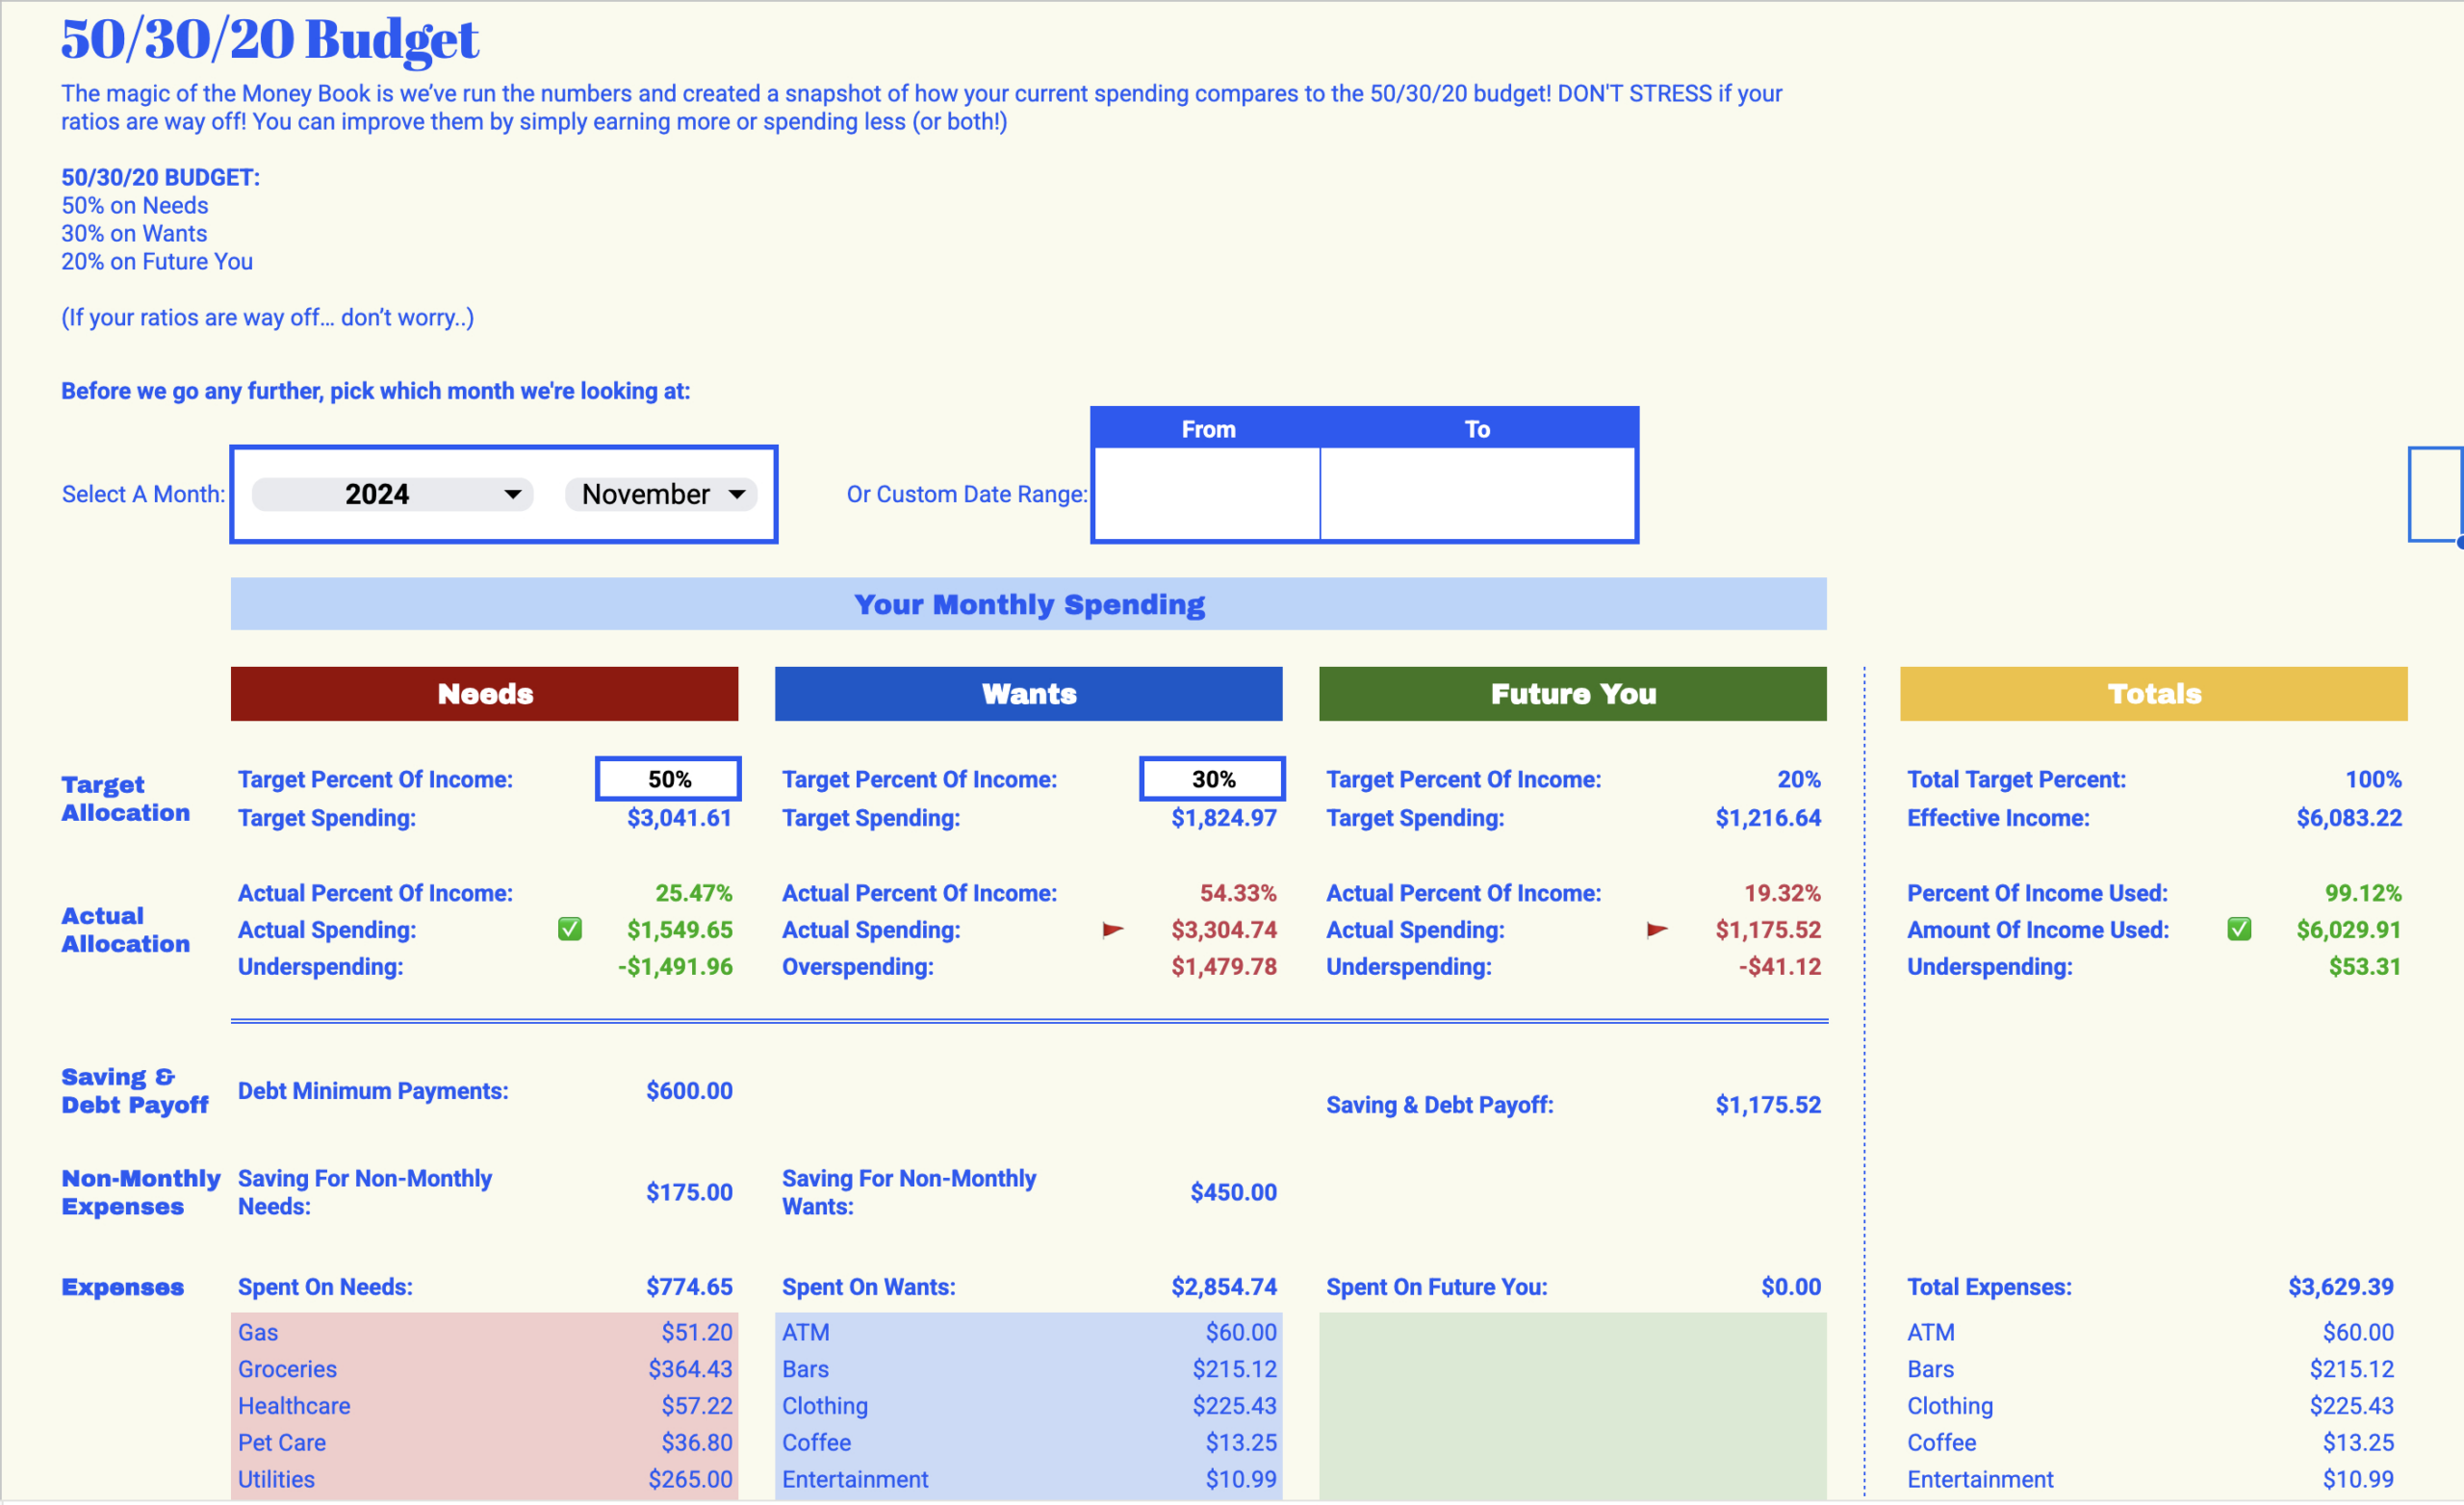Click the Effective Income value $6,083.22

[2348, 818]
